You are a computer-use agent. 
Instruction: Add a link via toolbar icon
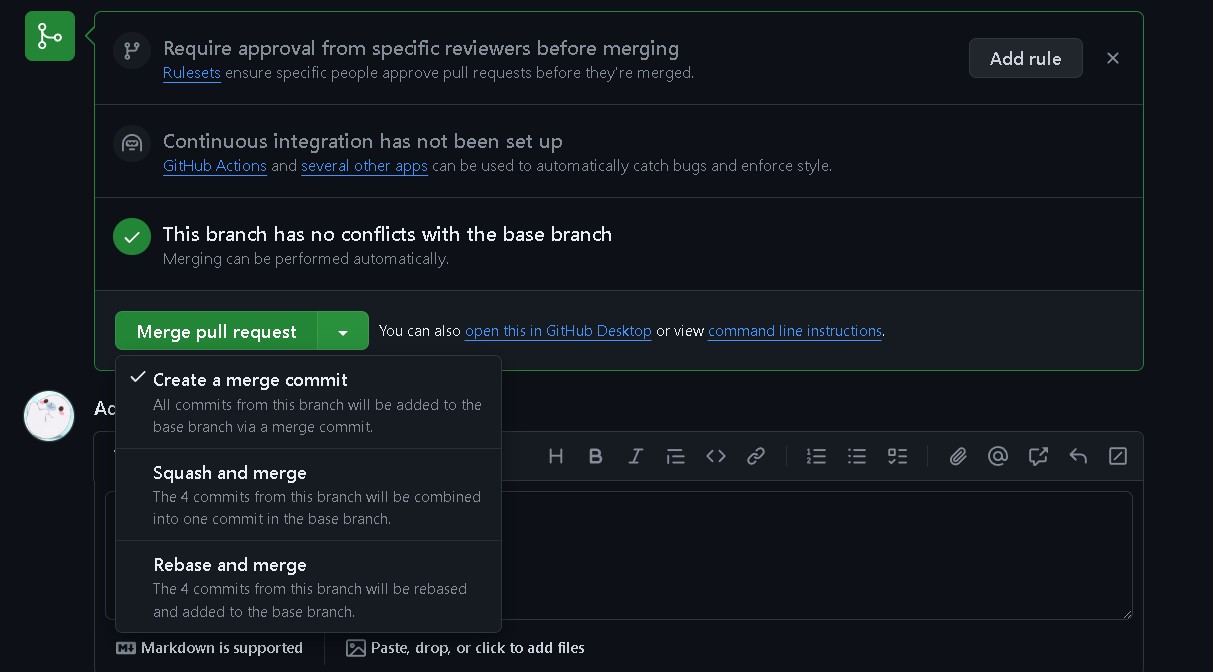(756, 456)
